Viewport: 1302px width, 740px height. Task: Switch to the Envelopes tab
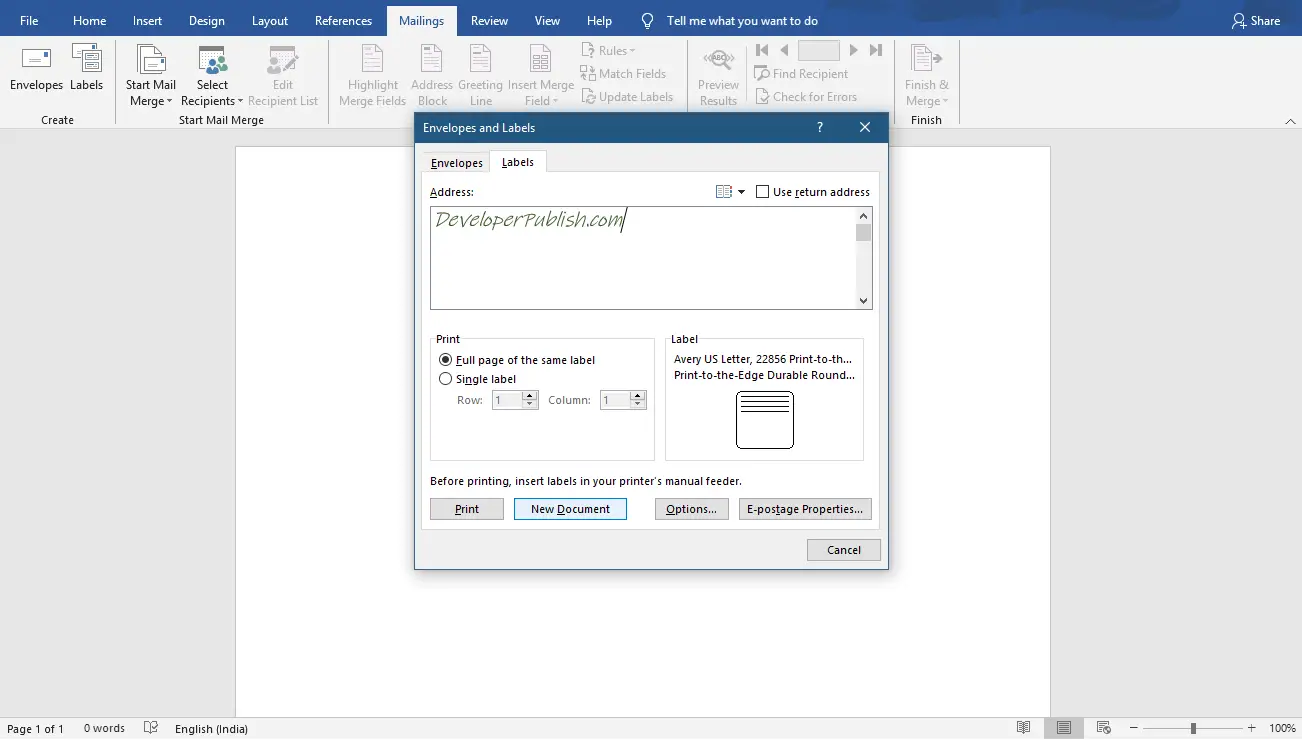tap(456, 162)
